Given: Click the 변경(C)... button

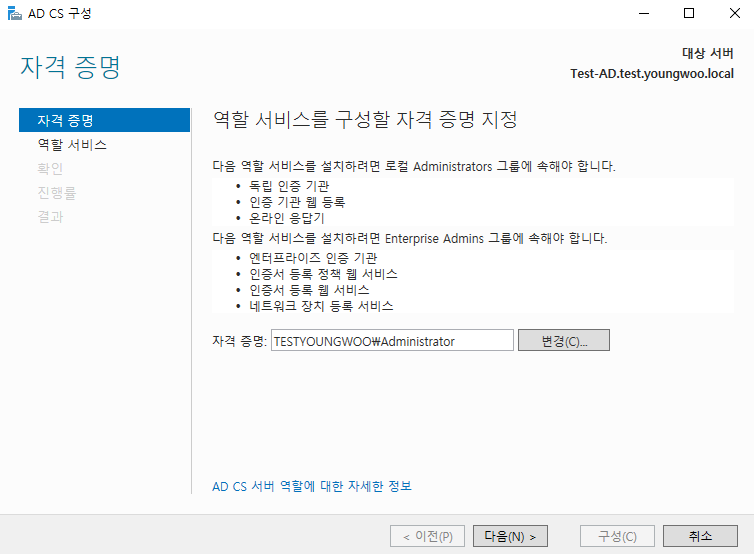Looking at the screenshot, I should coord(564,340).
